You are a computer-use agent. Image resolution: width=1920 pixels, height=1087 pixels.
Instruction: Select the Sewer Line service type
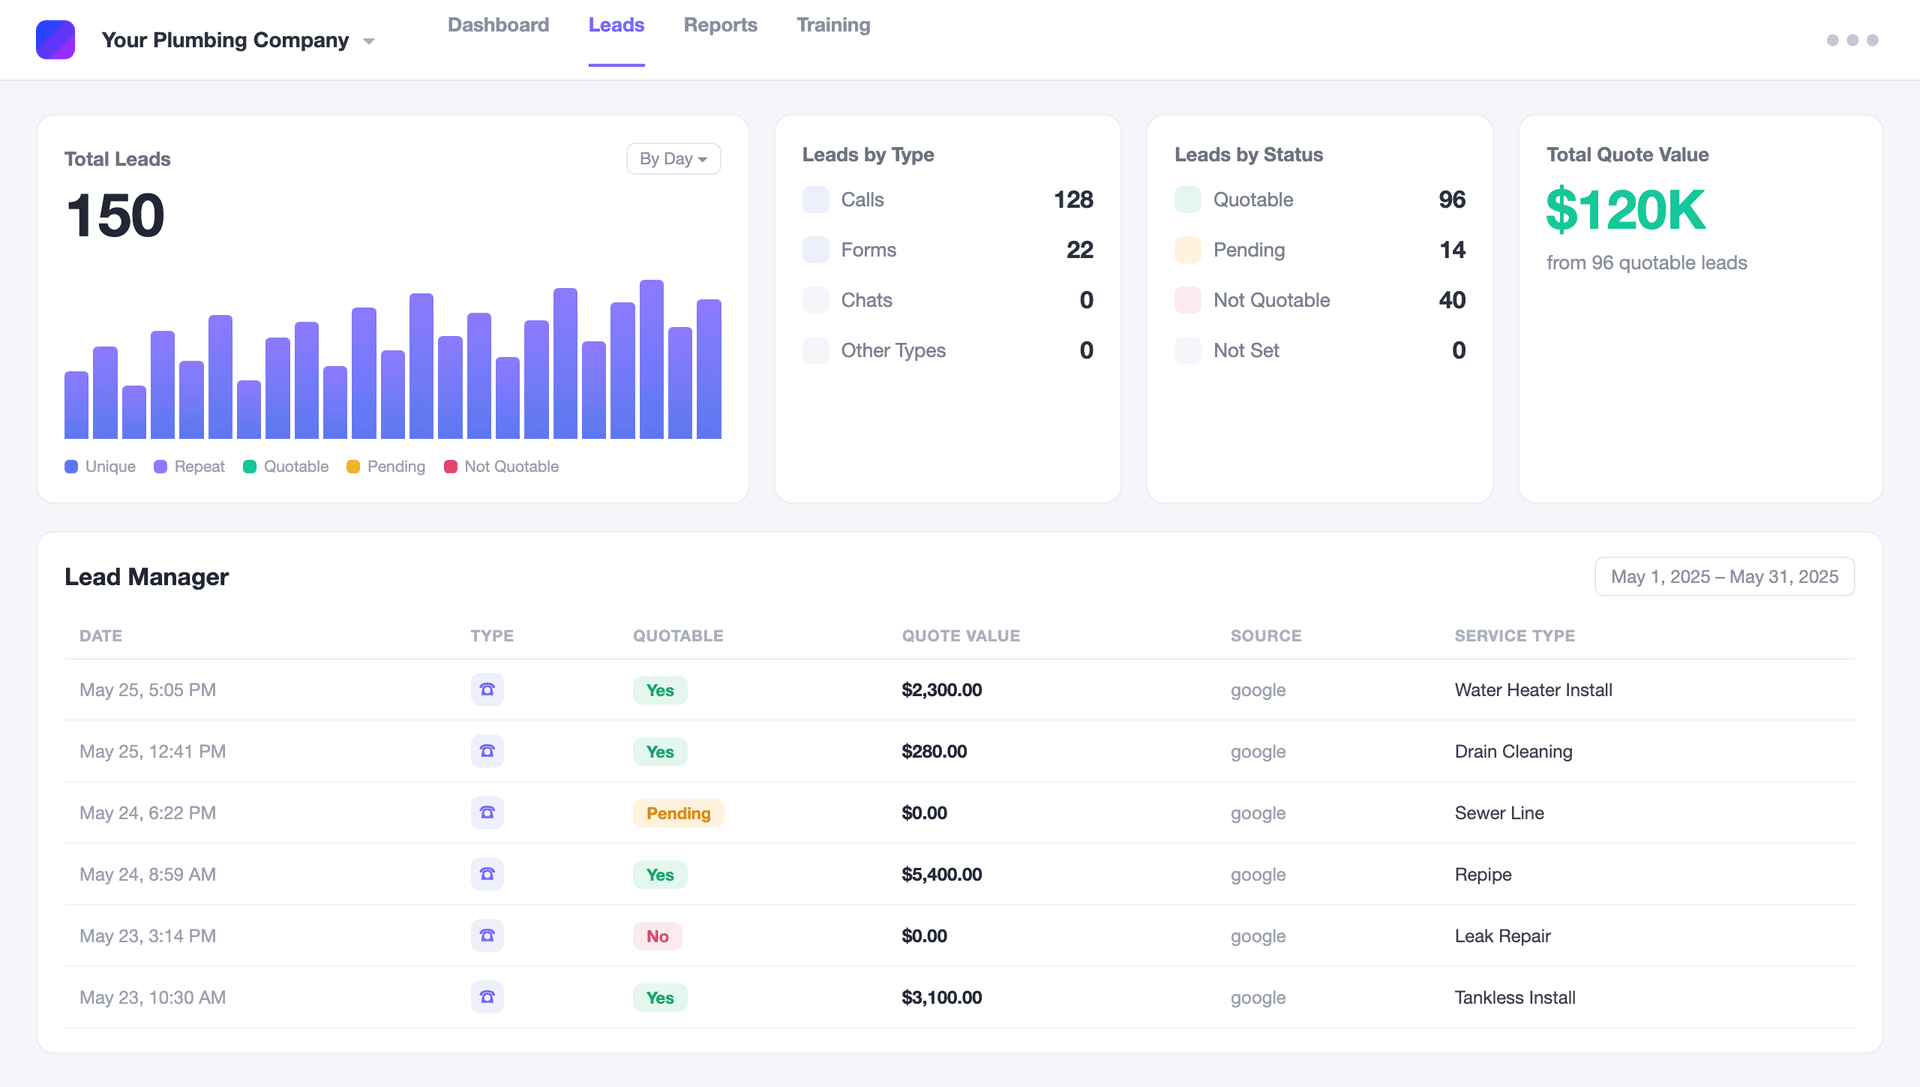click(1499, 812)
